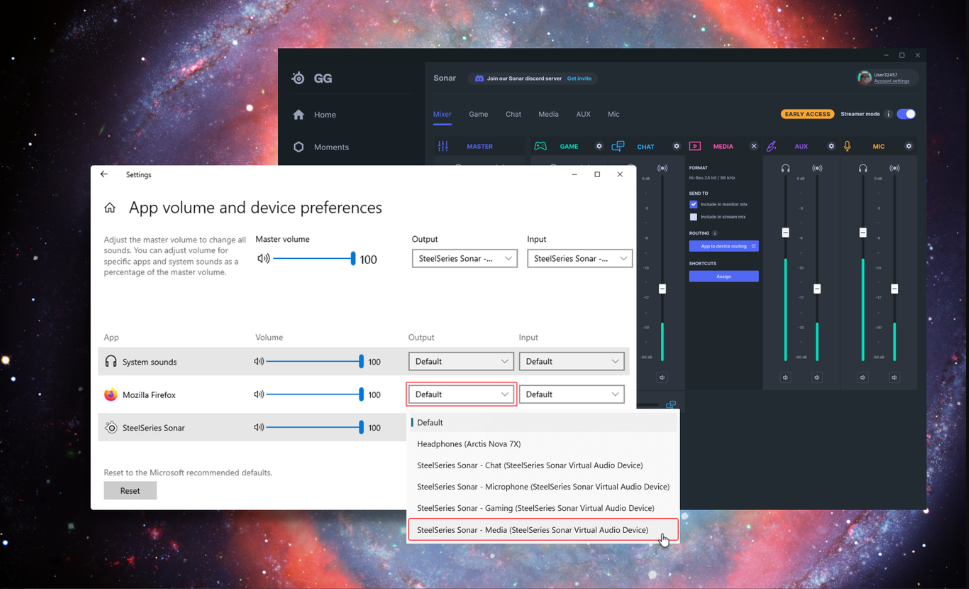The width and height of the screenshot is (969, 589).
Task: Click the Early Access badge
Action: [x=807, y=114]
